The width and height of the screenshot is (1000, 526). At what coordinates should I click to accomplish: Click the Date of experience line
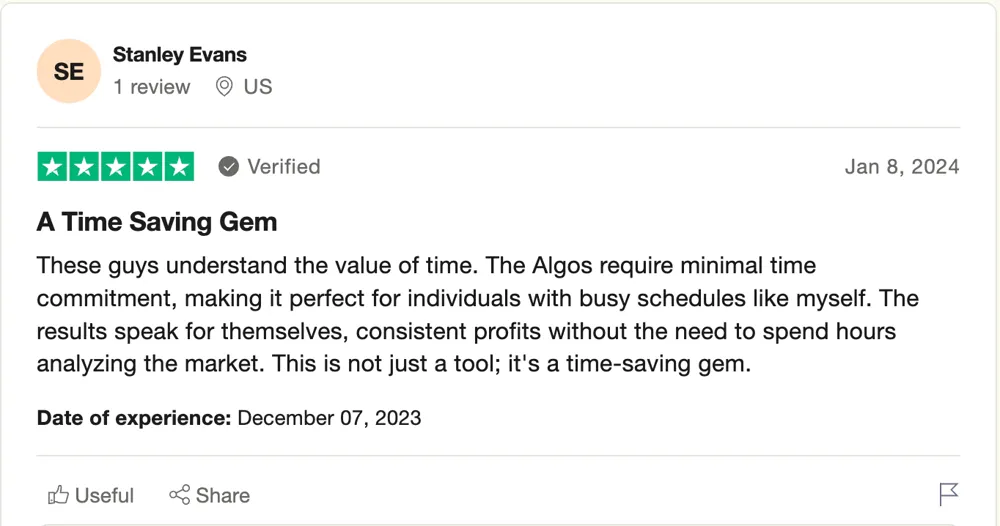coord(229,418)
